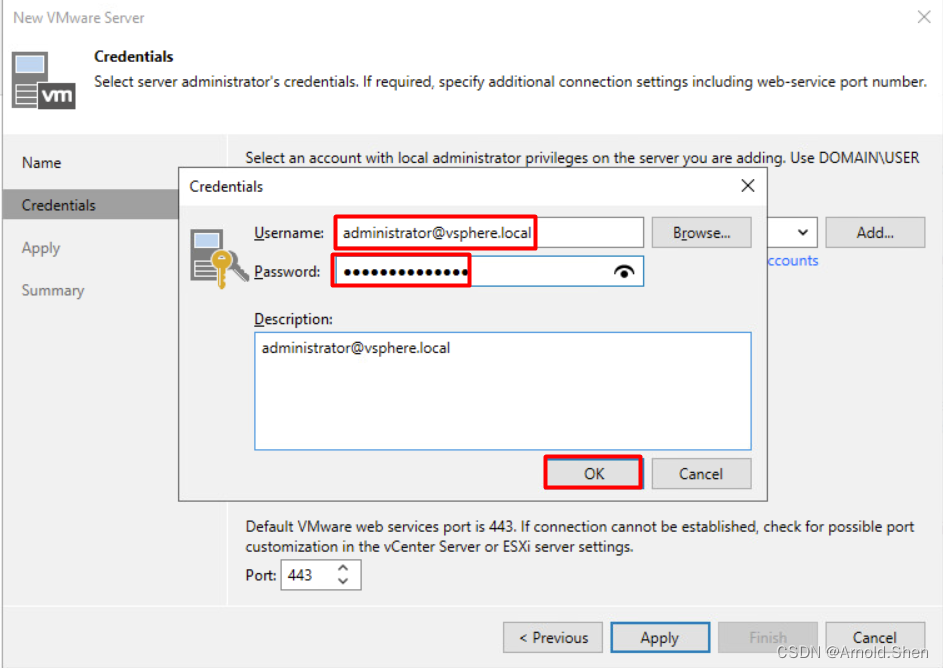
Task: Open the Manage accounts link
Action: [793, 260]
